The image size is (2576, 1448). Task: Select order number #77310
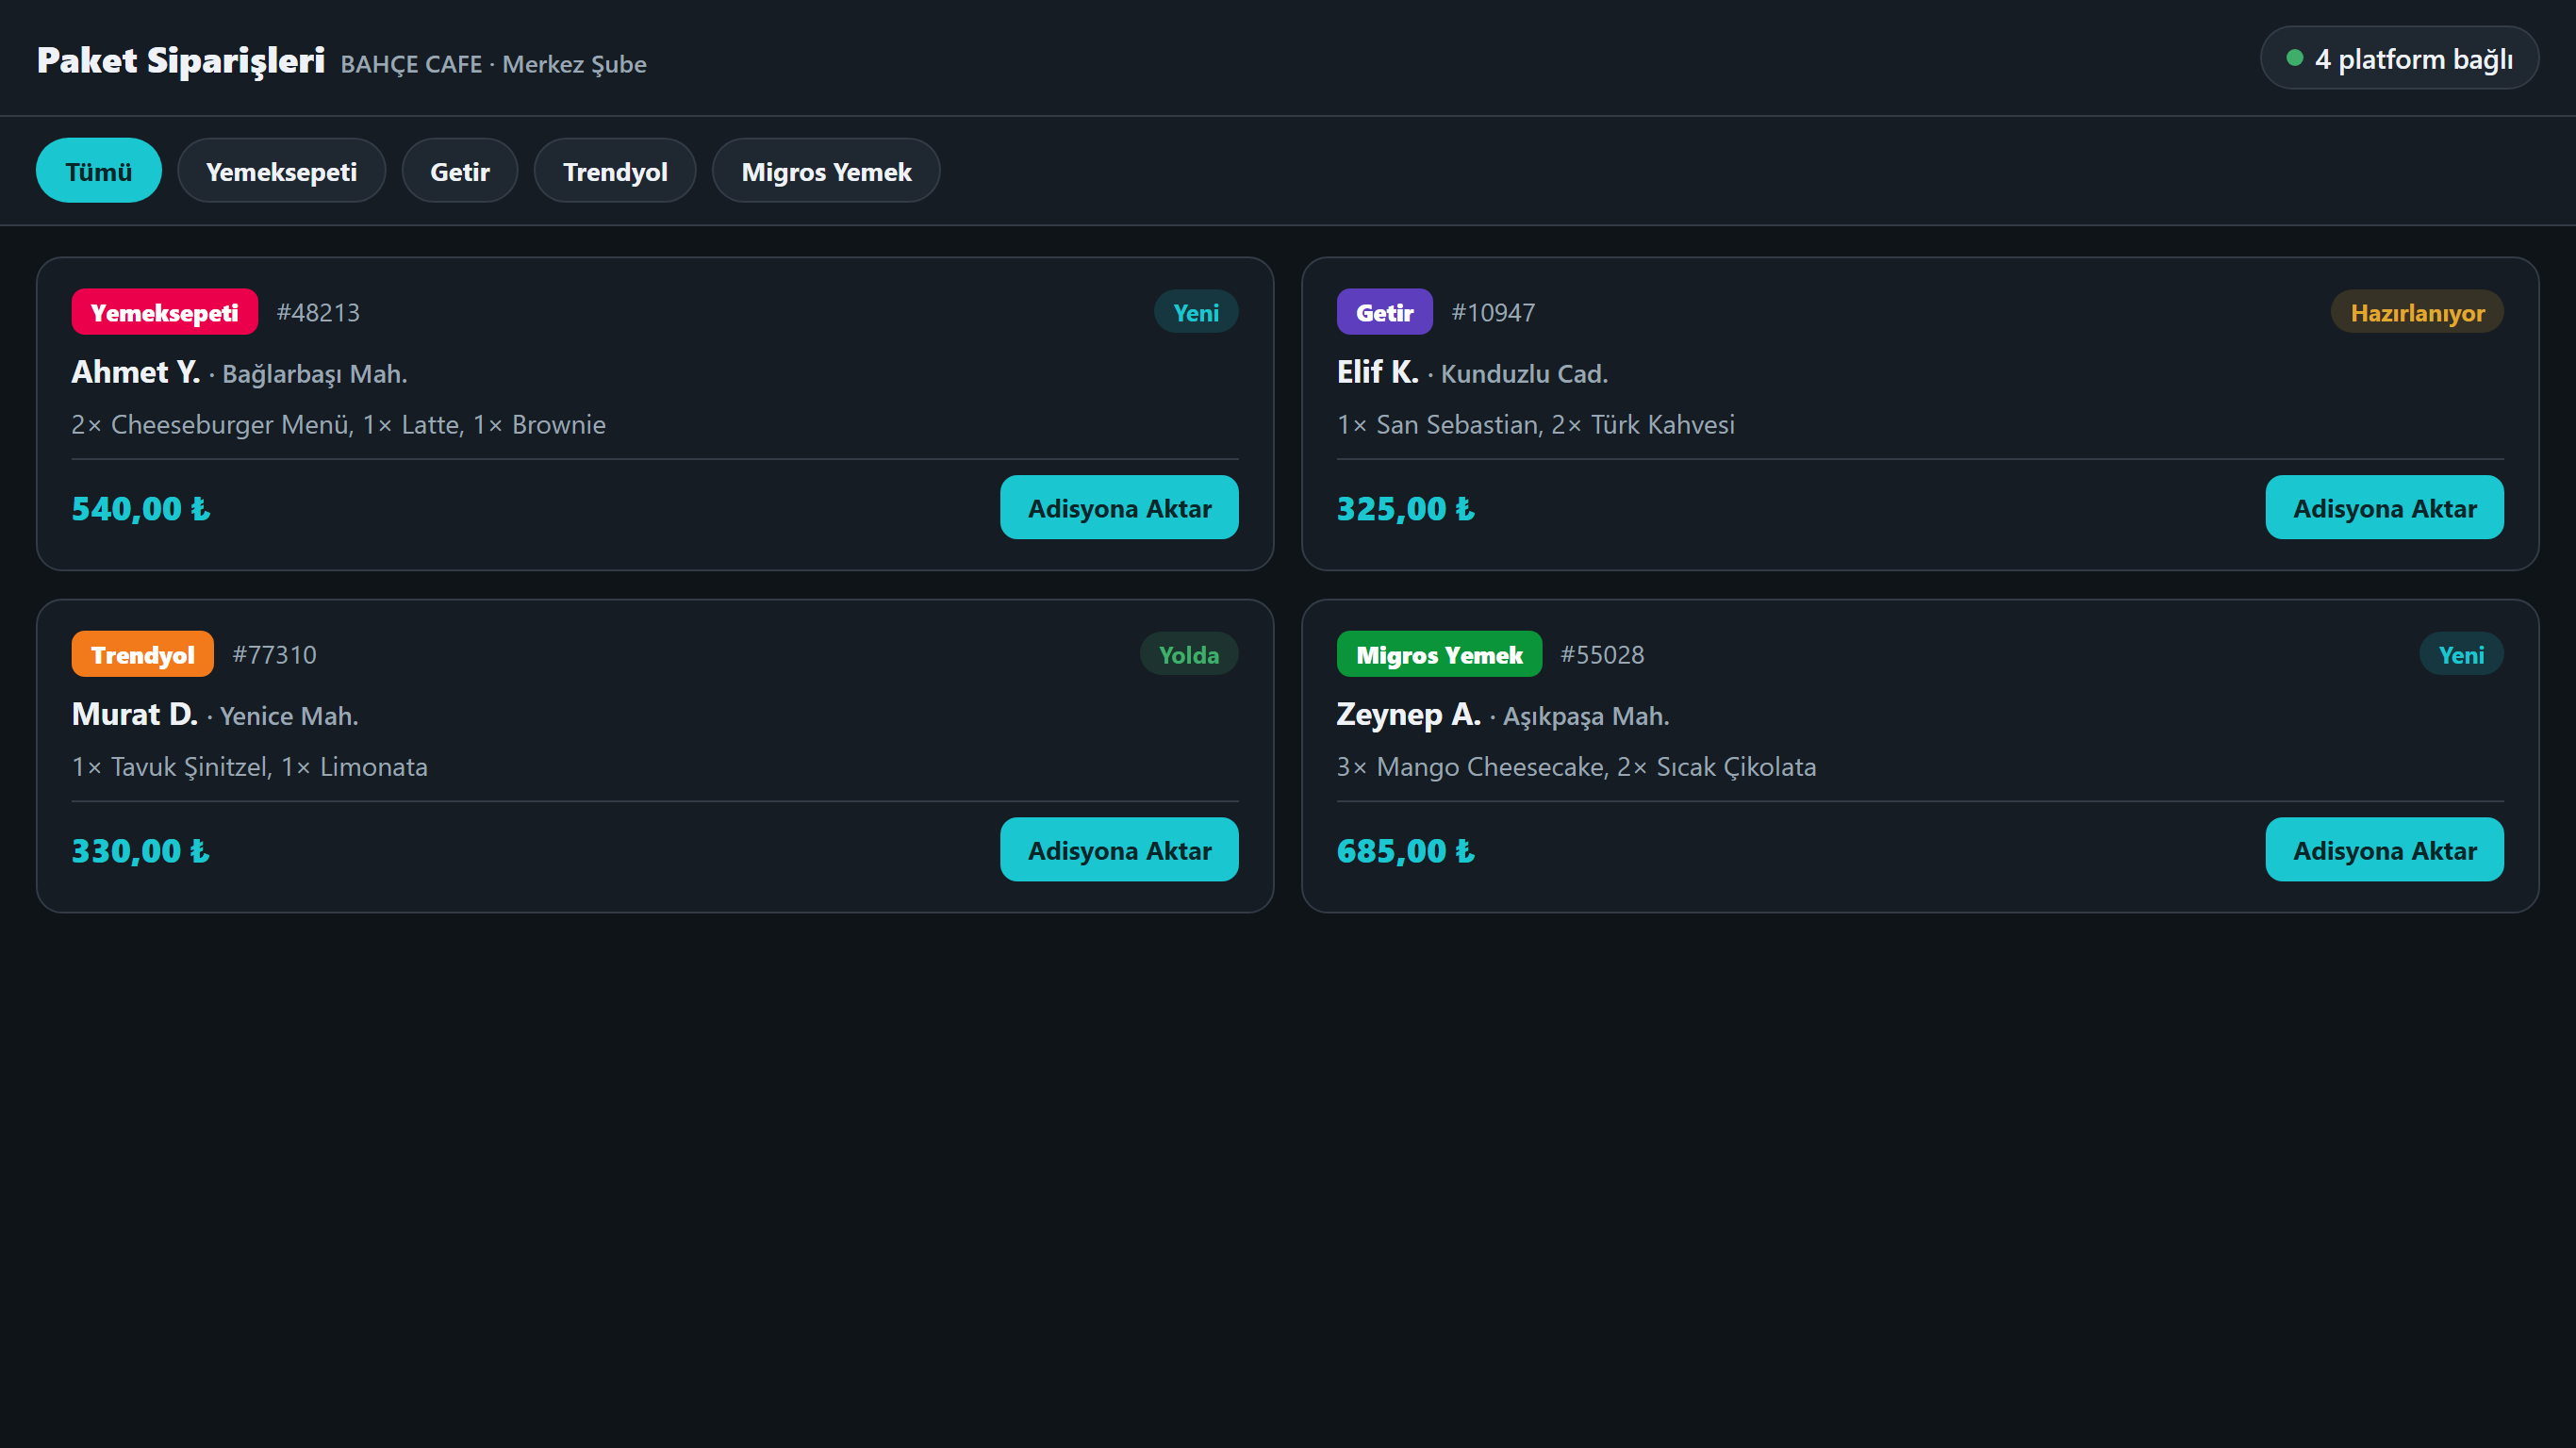click(274, 654)
